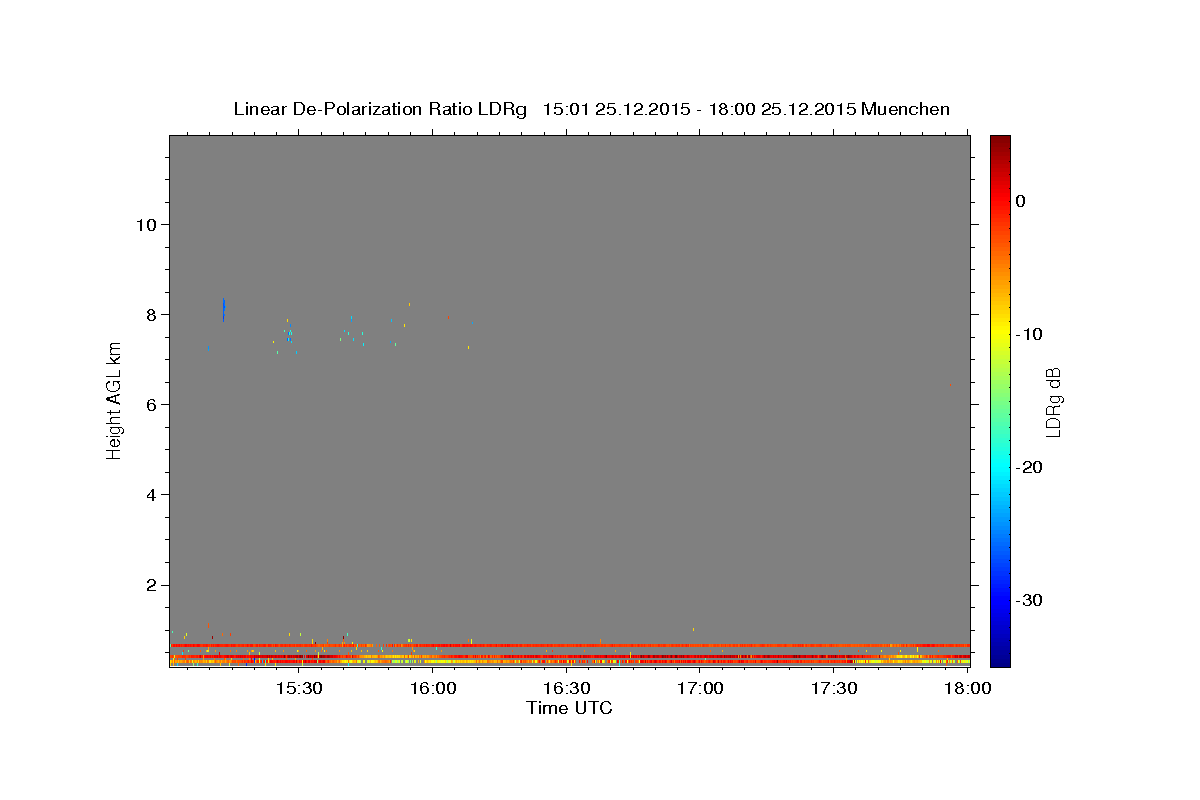Click the plot title mentioning Muenchen
The height and width of the screenshot is (800, 1200).
(591, 109)
